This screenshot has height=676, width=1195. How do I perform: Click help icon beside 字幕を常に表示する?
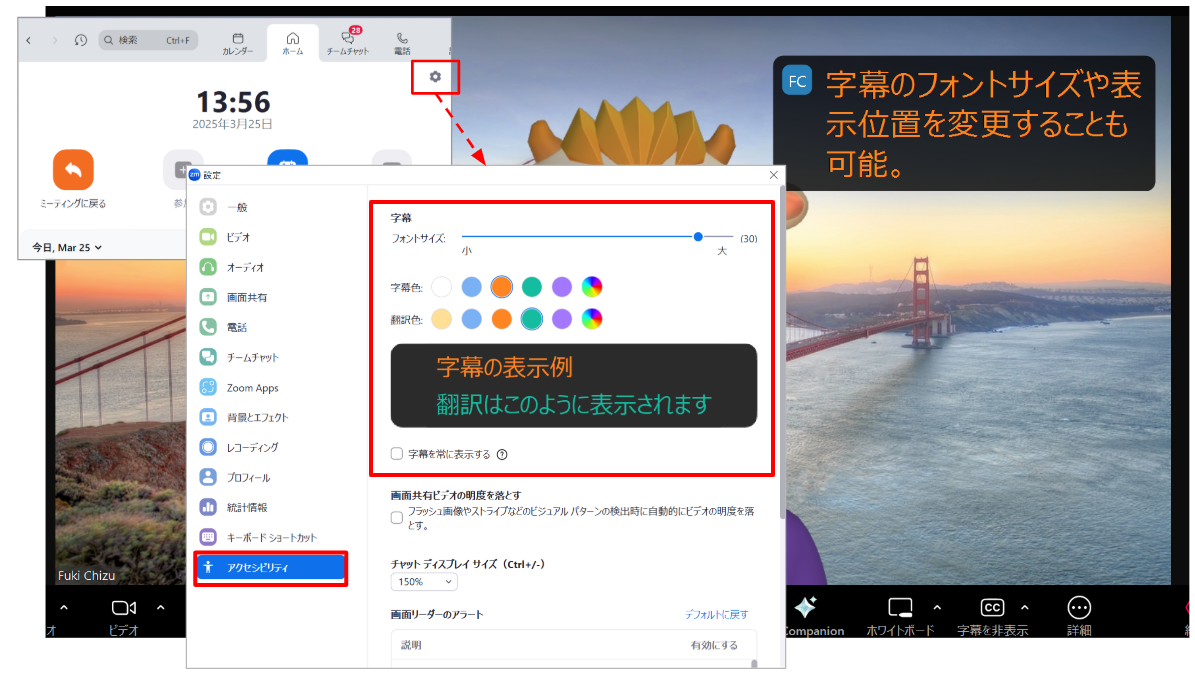(x=502, y=454)
